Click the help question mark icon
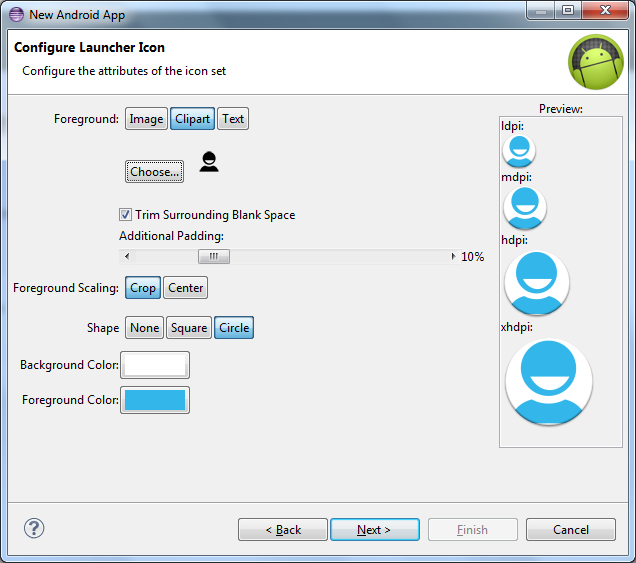The width and height of the screenshot is (636, 563). (33, 528)
